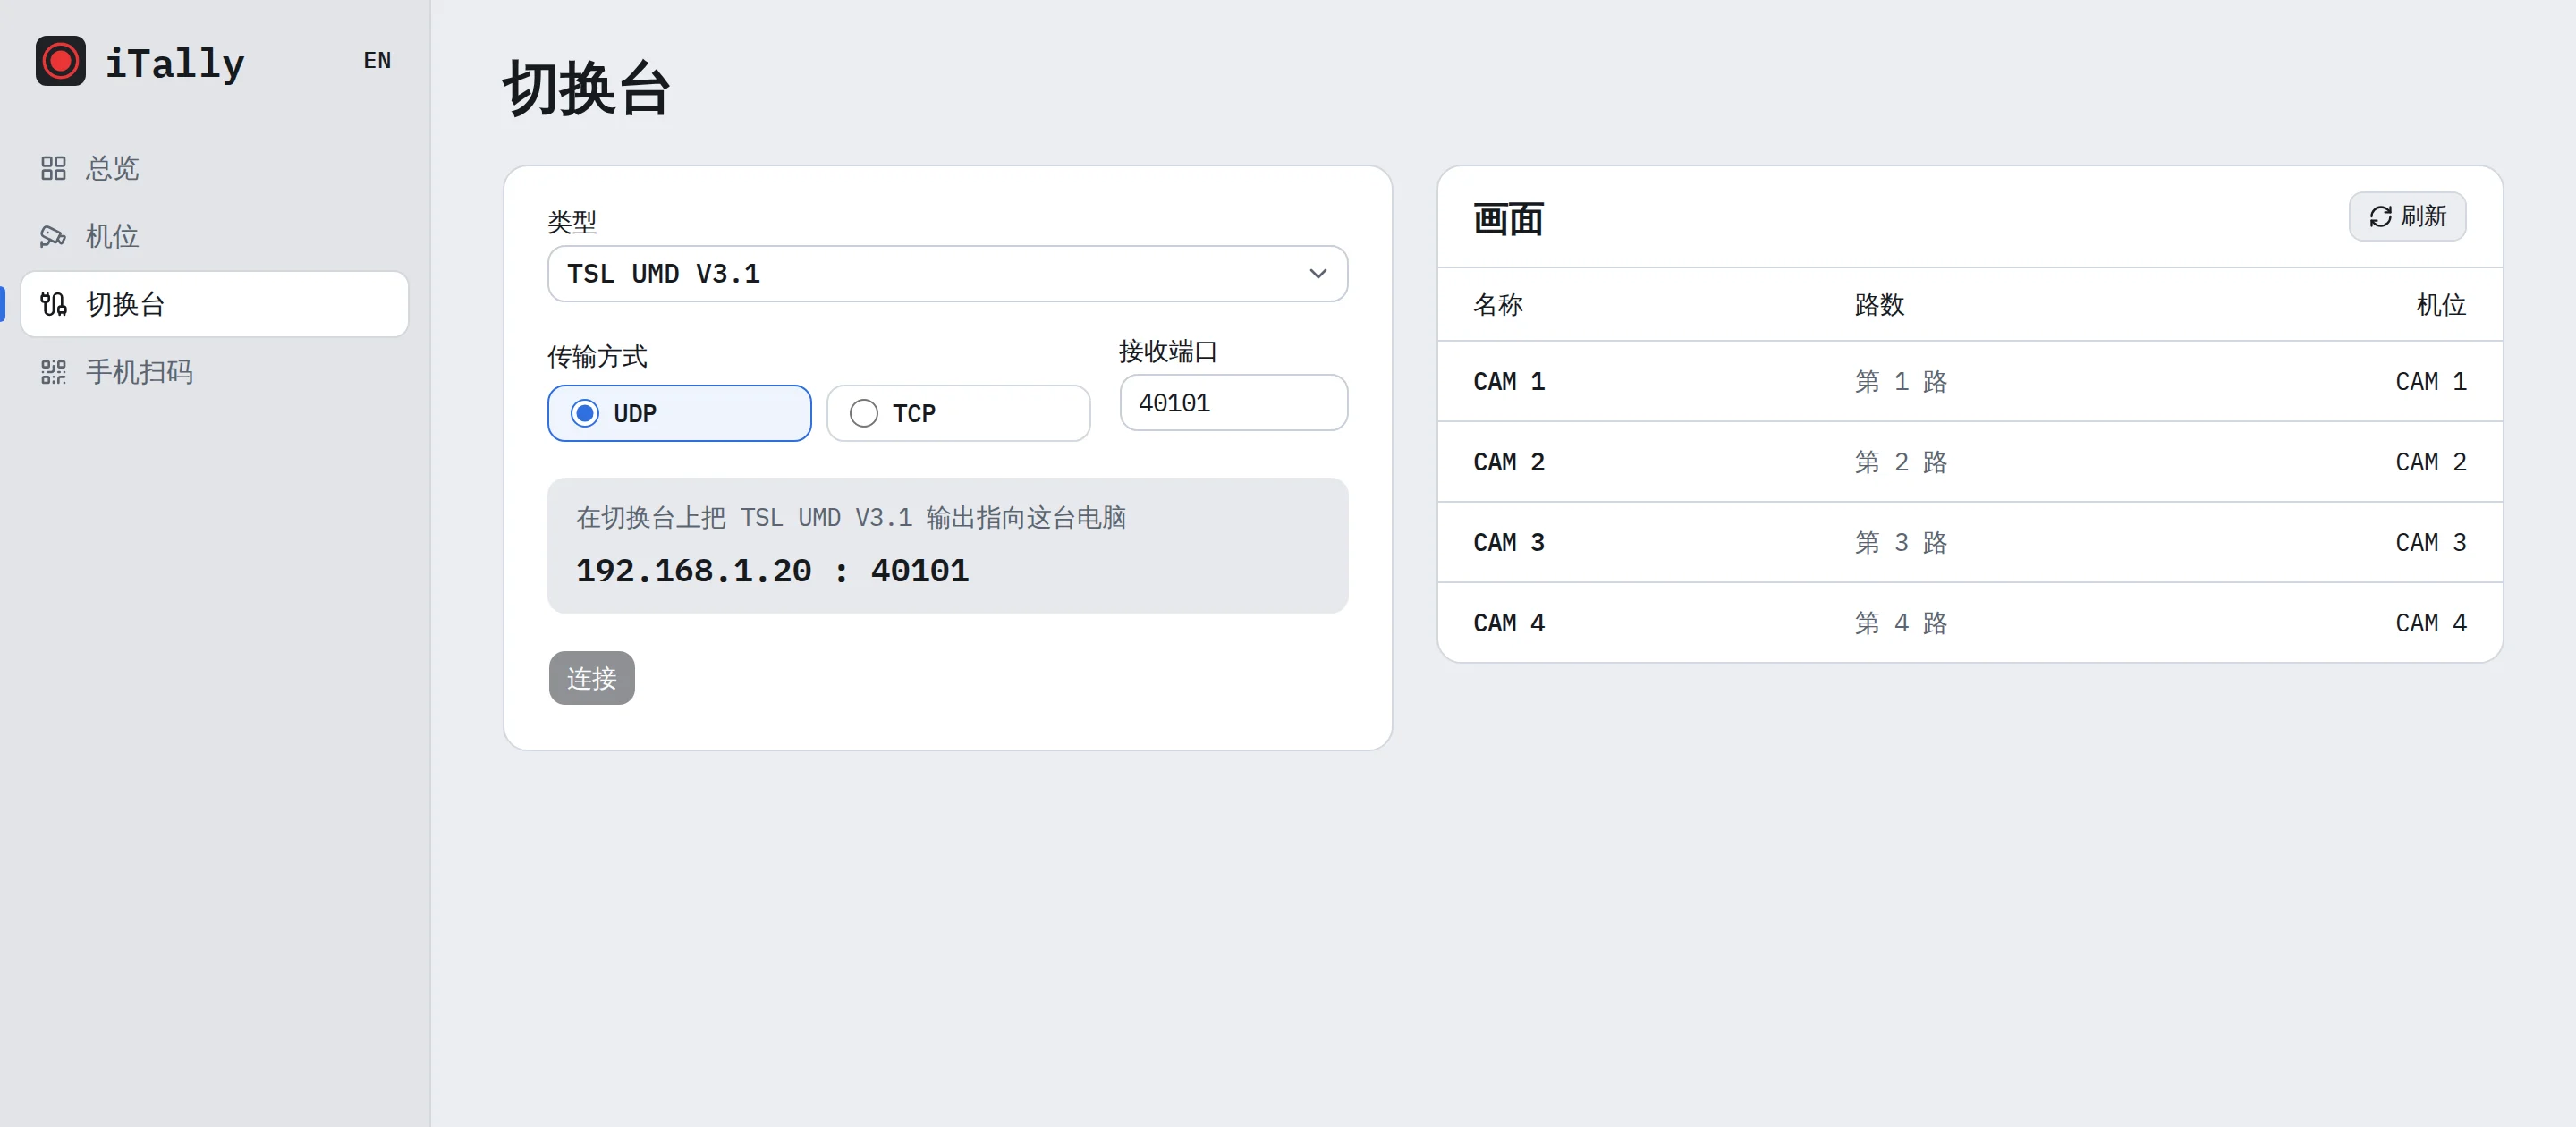Click the 接收端口 port input field 40101
Viewport: 2576px width, 1127px height.
pos(1233,403)
